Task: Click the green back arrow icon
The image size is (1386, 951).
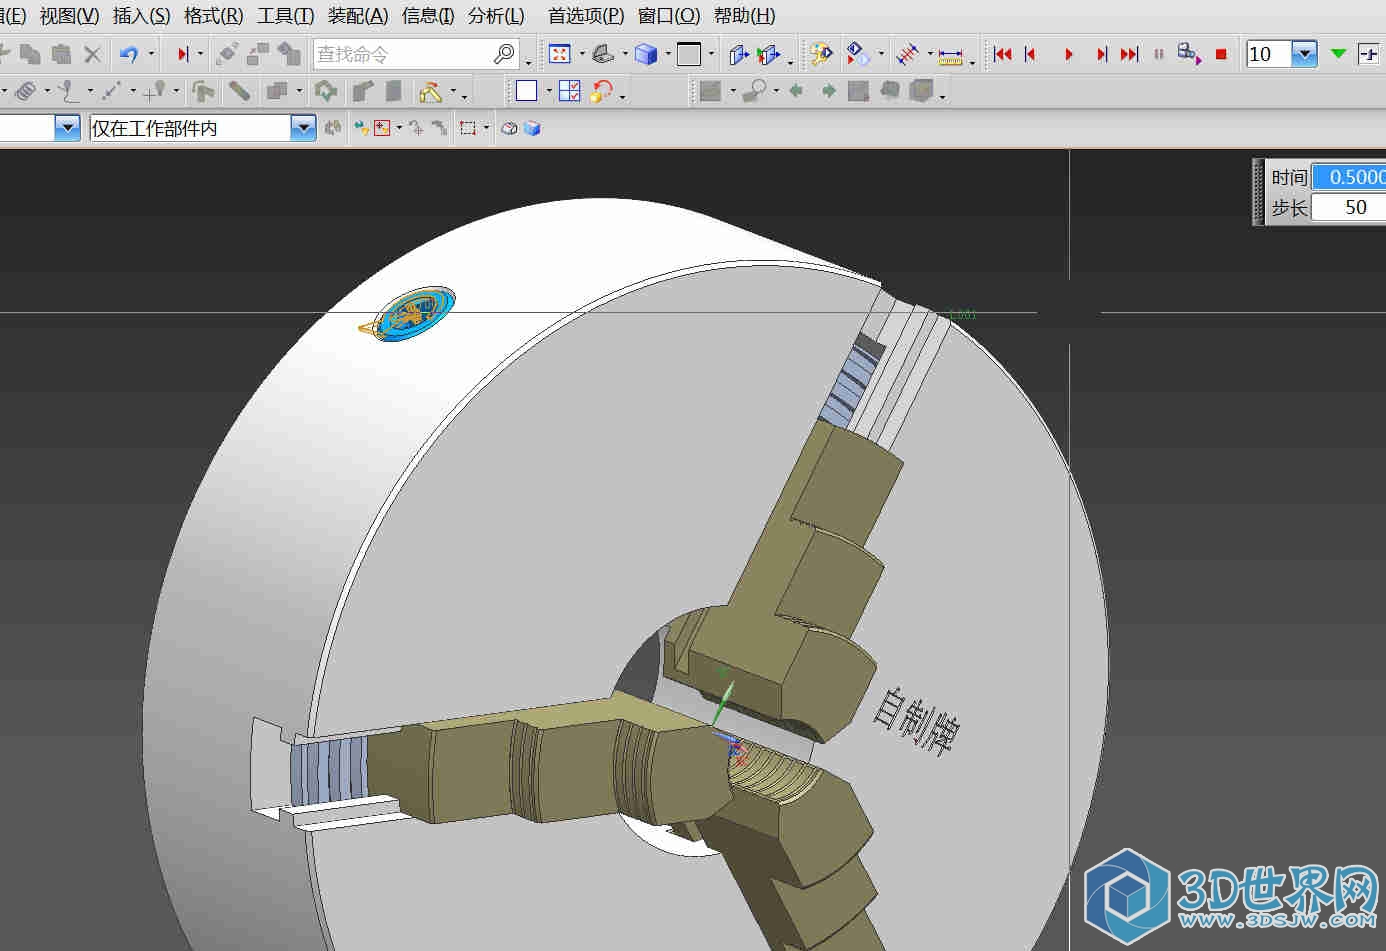Action: (796, 91)
